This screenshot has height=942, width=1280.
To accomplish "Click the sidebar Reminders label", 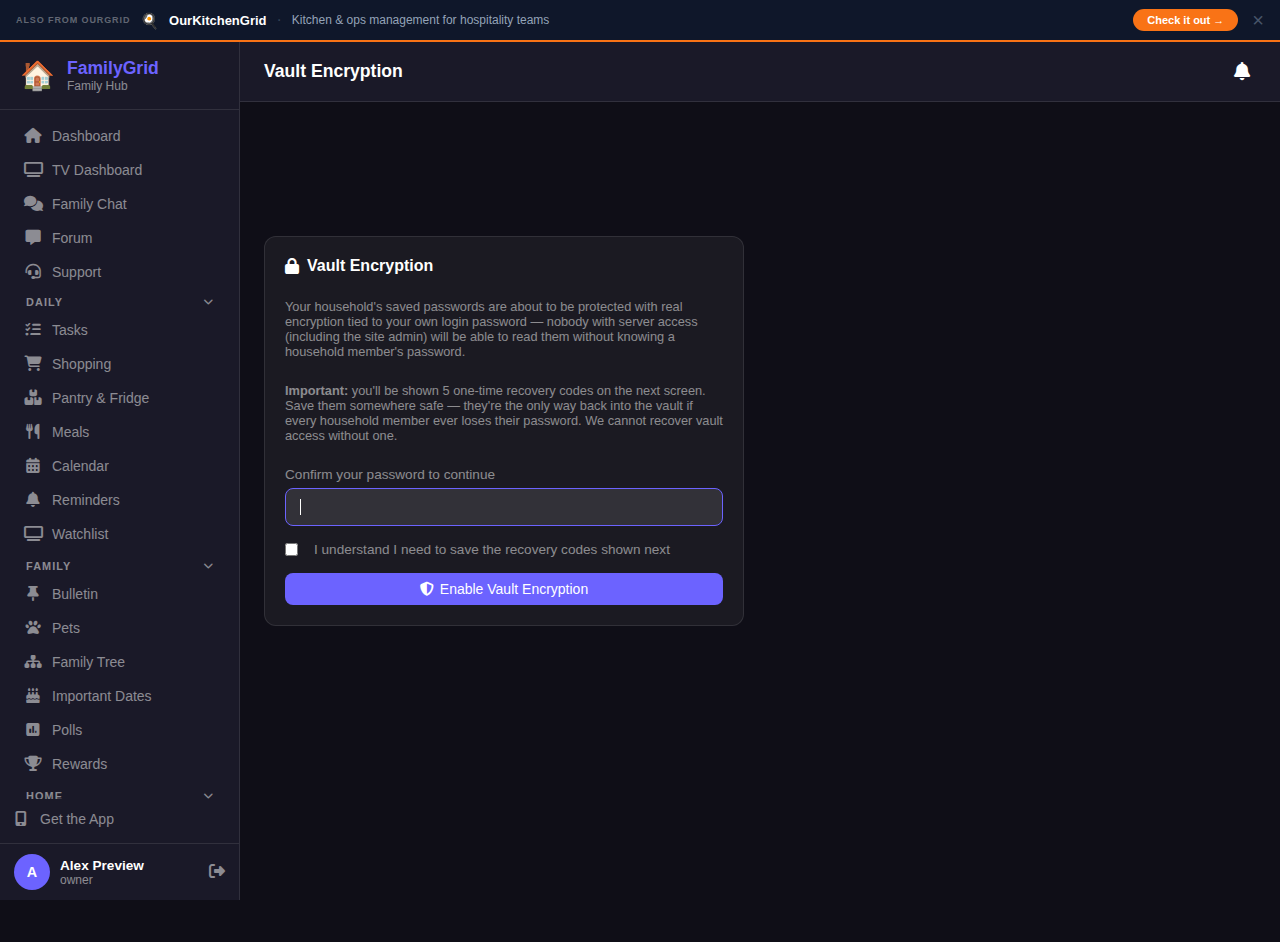I will (86, 500).
